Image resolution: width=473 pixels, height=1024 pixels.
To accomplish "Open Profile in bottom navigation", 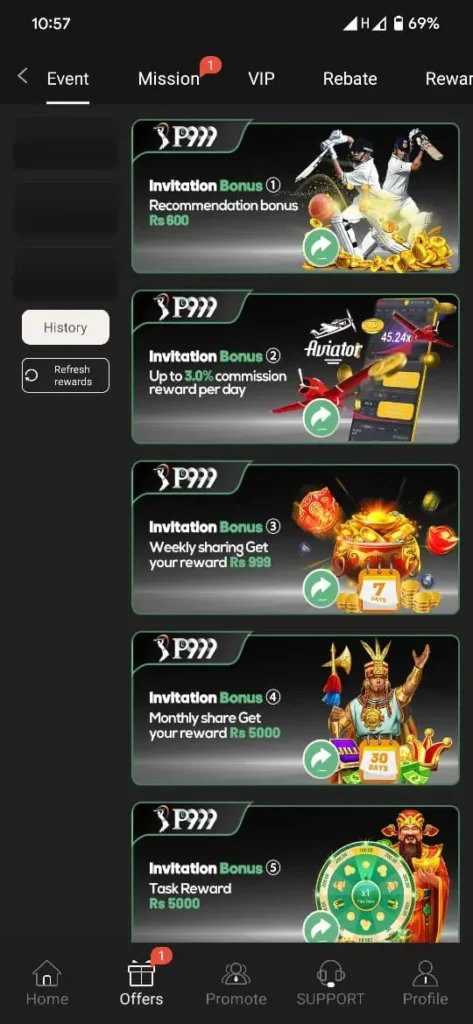I will [425, 983].
